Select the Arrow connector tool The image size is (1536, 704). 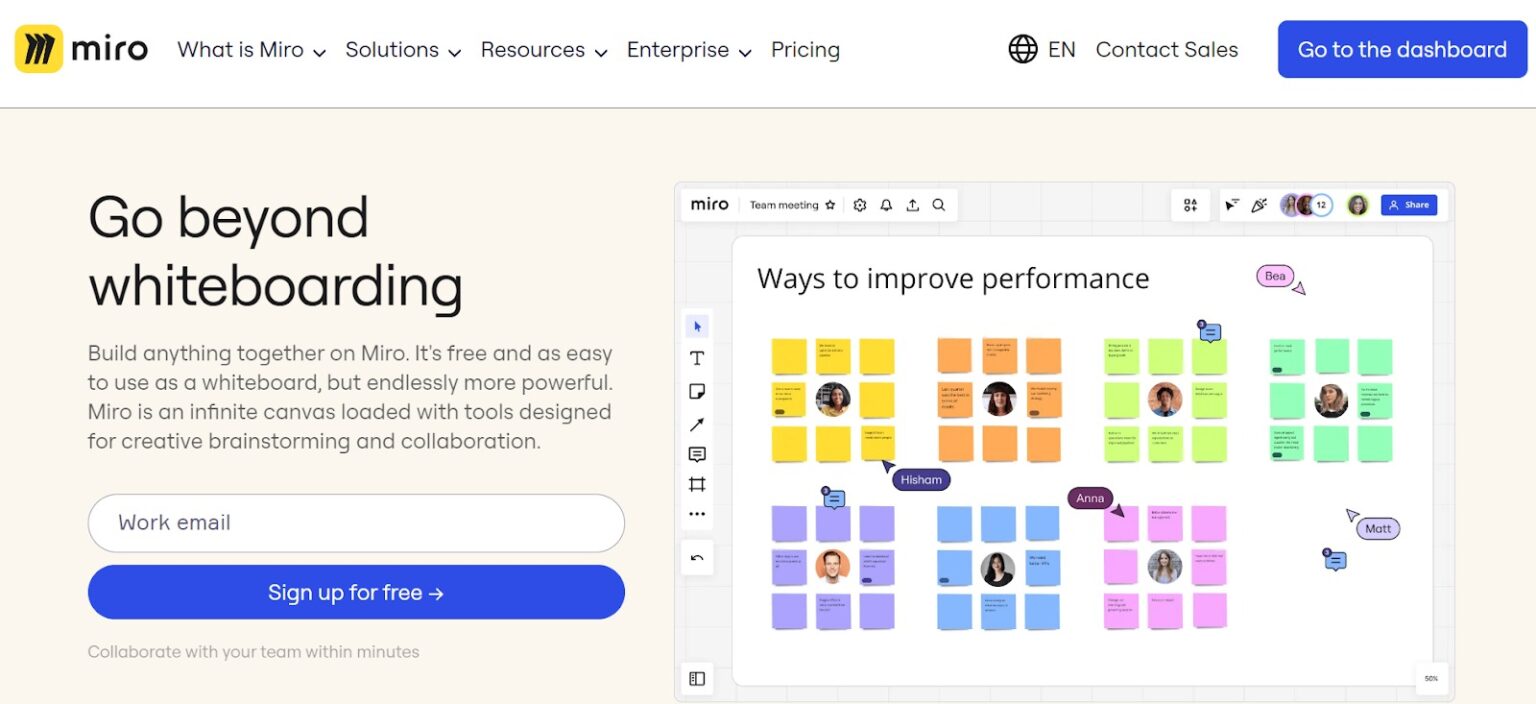[697, 424]
